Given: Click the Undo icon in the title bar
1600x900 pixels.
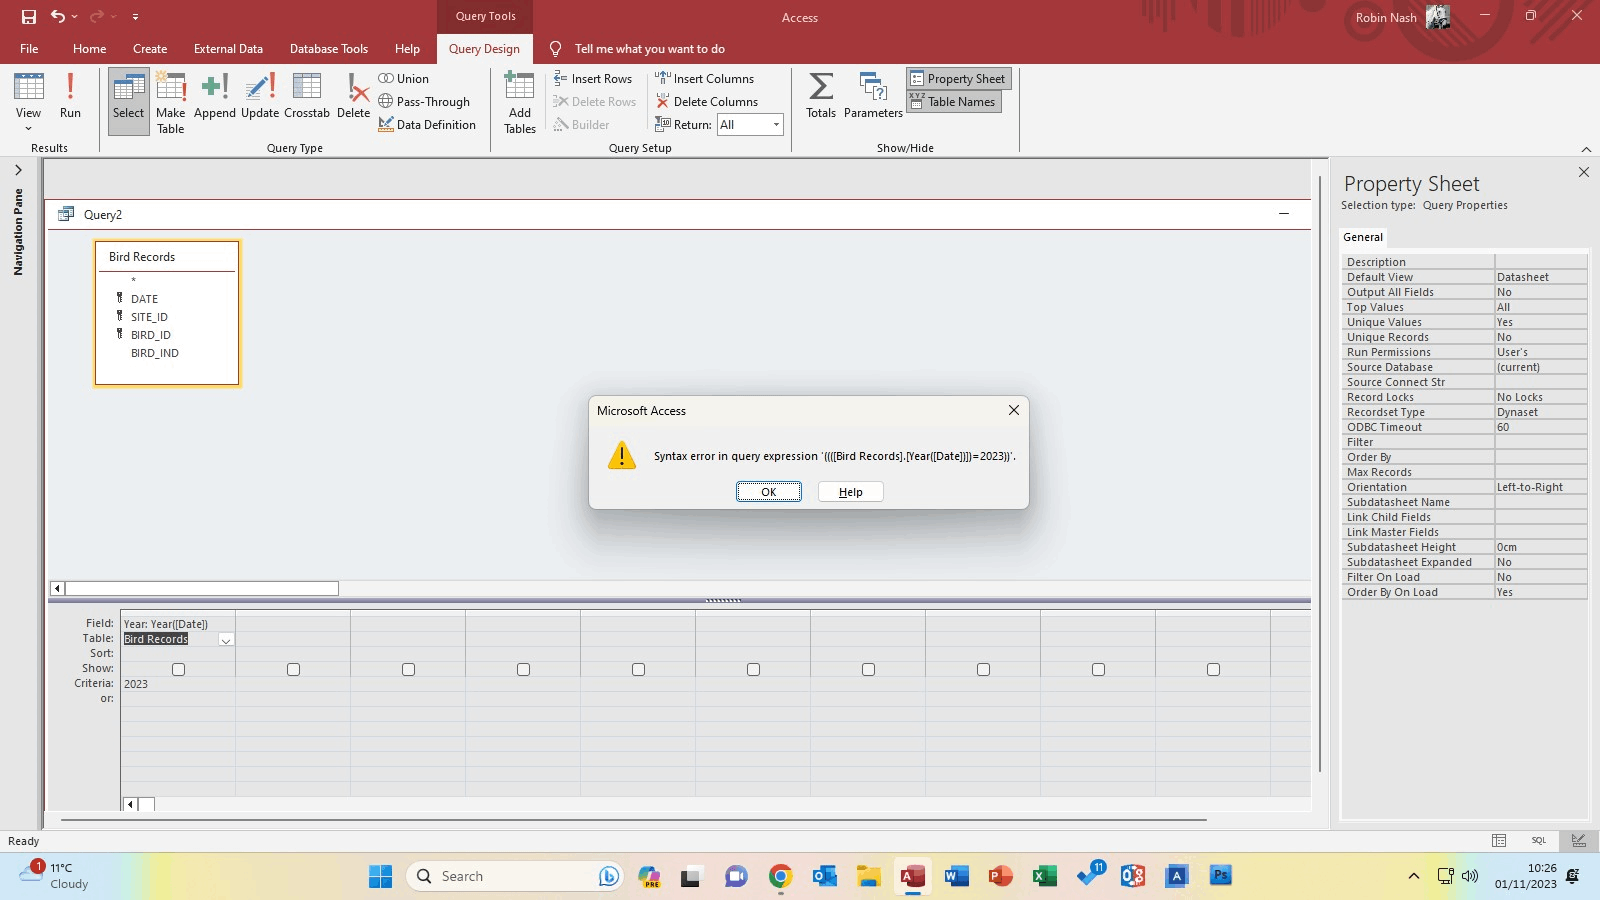Looking at the screenshot, I should click(x=58, y=17).
